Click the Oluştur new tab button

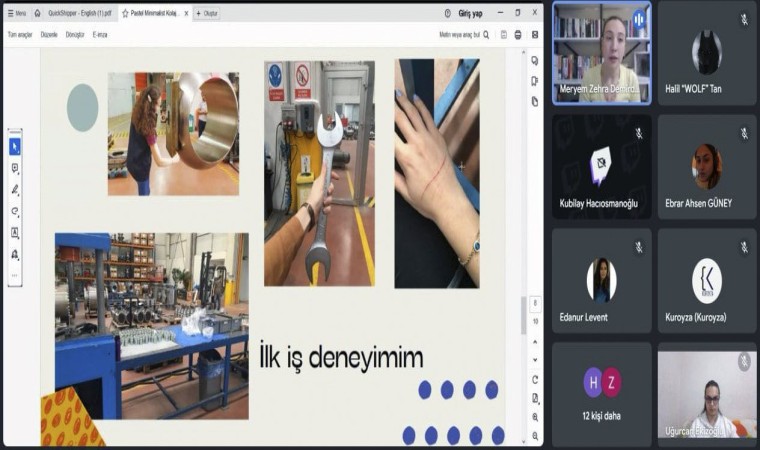pyautogui.click(x=207, y=13)
